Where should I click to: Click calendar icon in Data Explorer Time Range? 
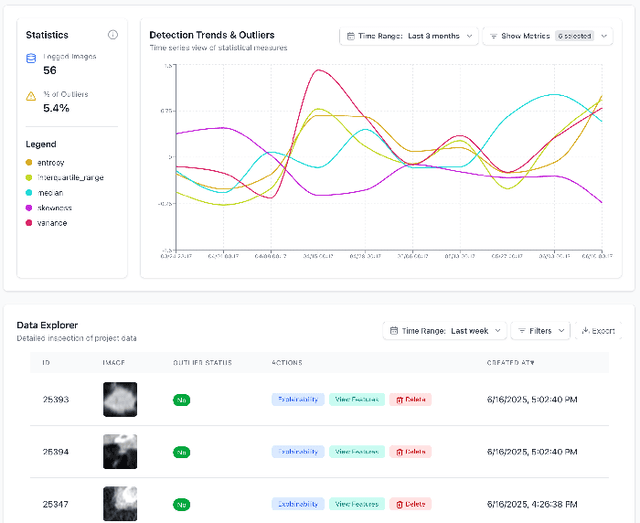(395, 330)
